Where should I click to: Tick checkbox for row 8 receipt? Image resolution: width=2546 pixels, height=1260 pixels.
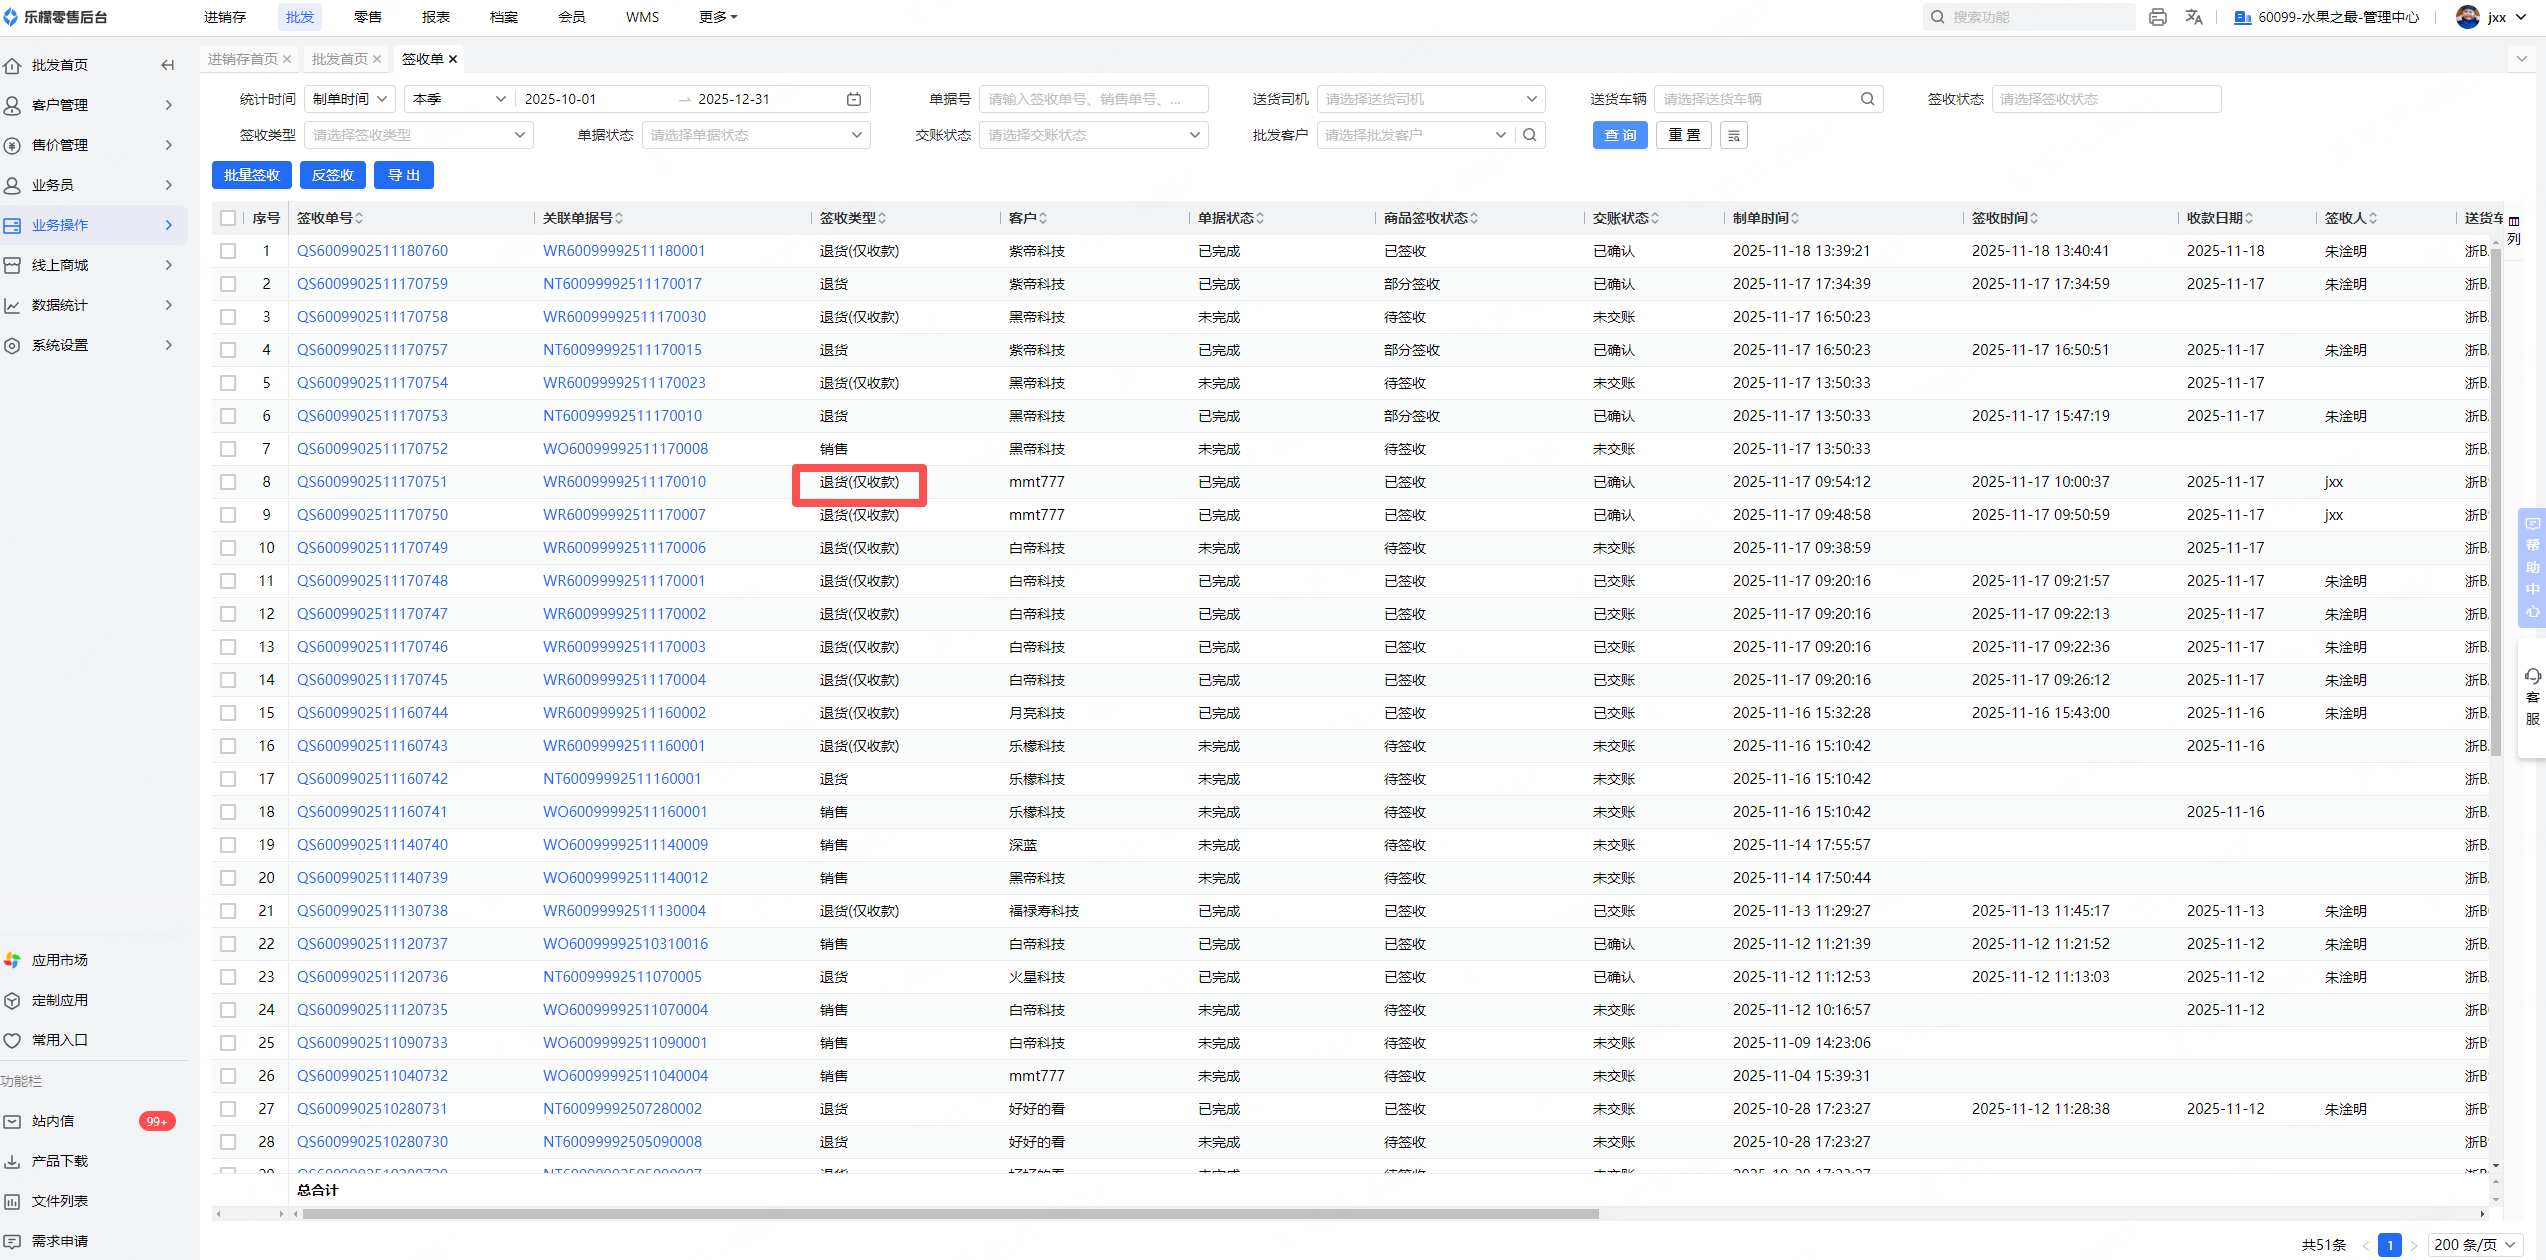point(228,482)
